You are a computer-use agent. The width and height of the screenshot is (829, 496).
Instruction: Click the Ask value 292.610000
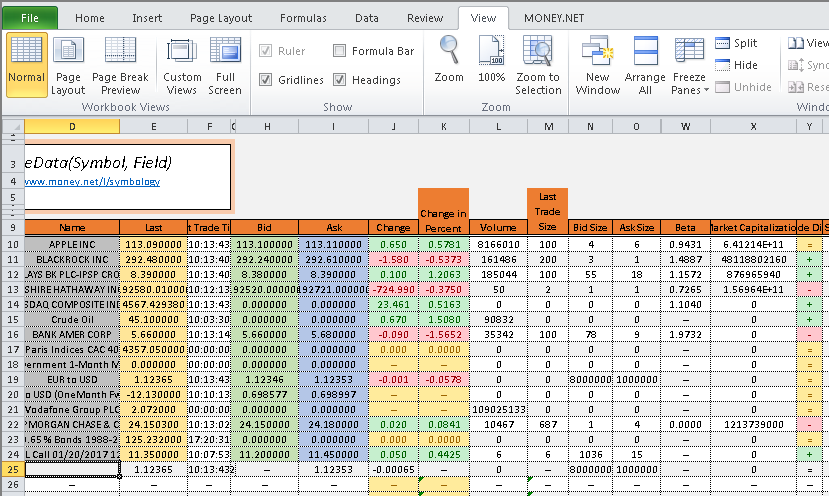pyautogui.click(x=334, y=259)
